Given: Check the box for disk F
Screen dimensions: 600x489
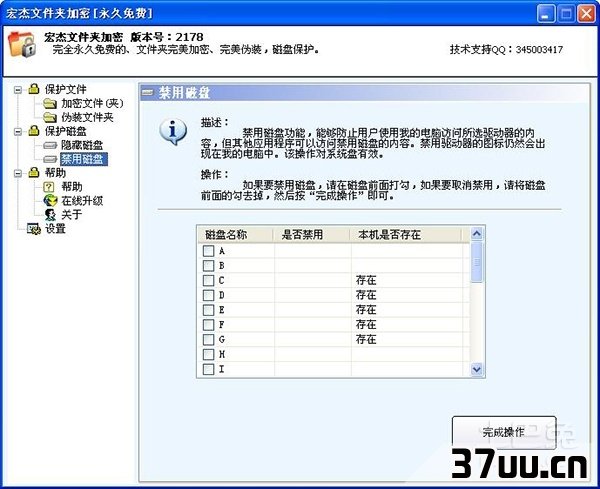Looking at the screenshot, I should point(209,325).
